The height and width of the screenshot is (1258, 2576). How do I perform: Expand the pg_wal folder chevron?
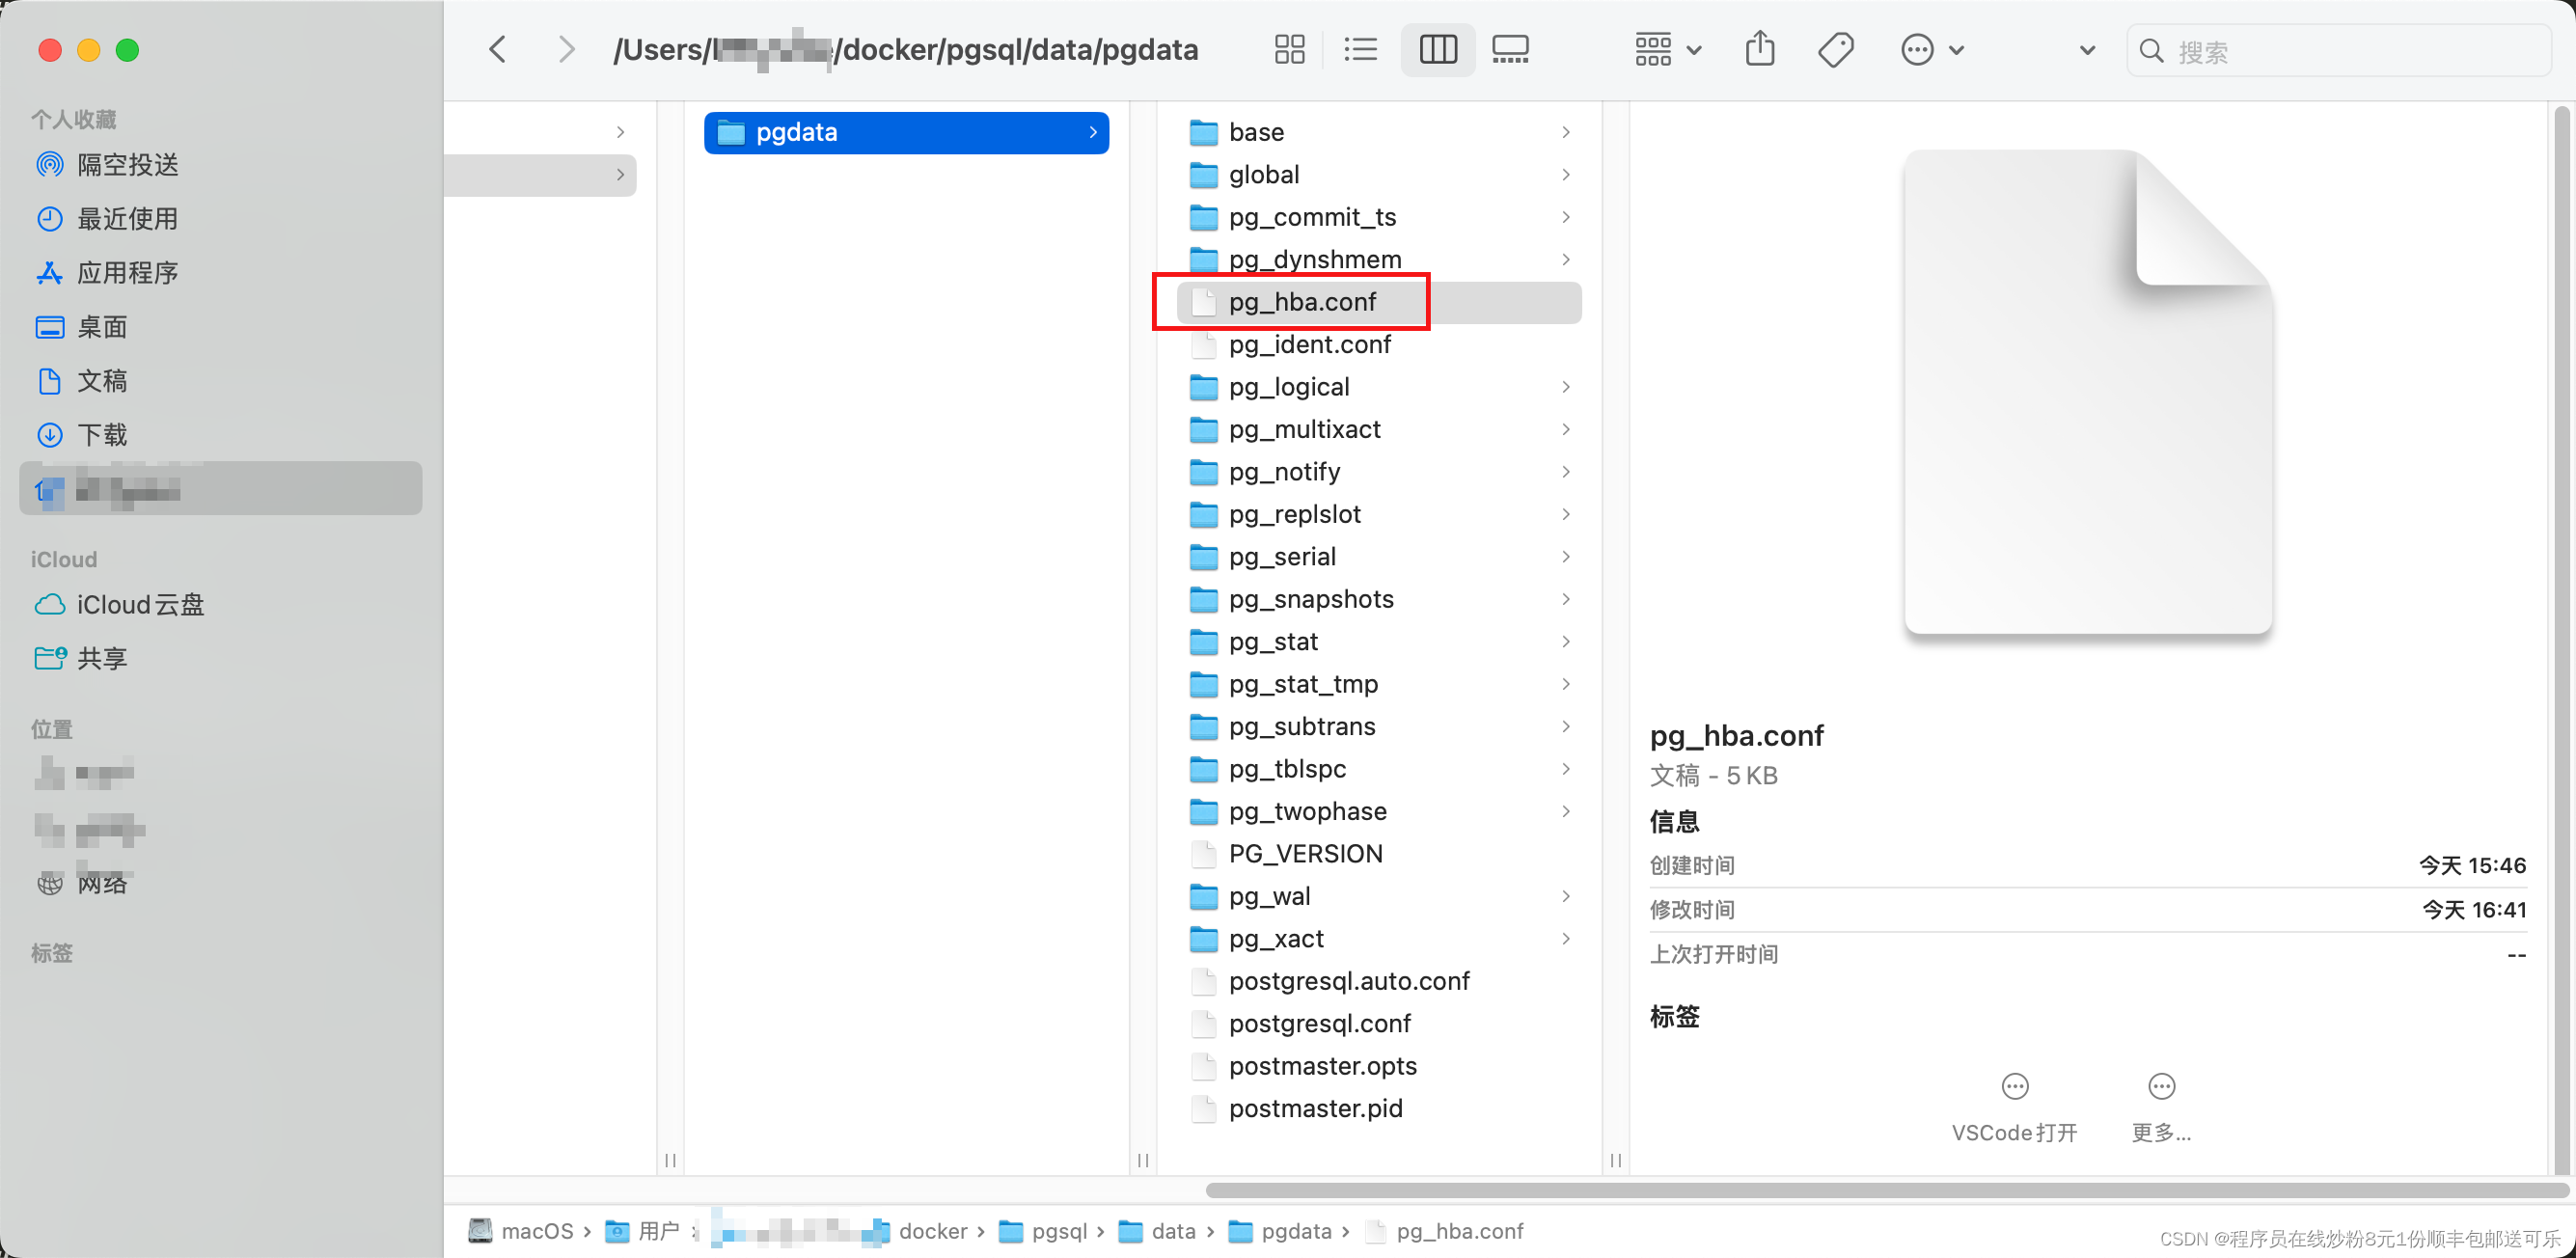pos(1565,896)
